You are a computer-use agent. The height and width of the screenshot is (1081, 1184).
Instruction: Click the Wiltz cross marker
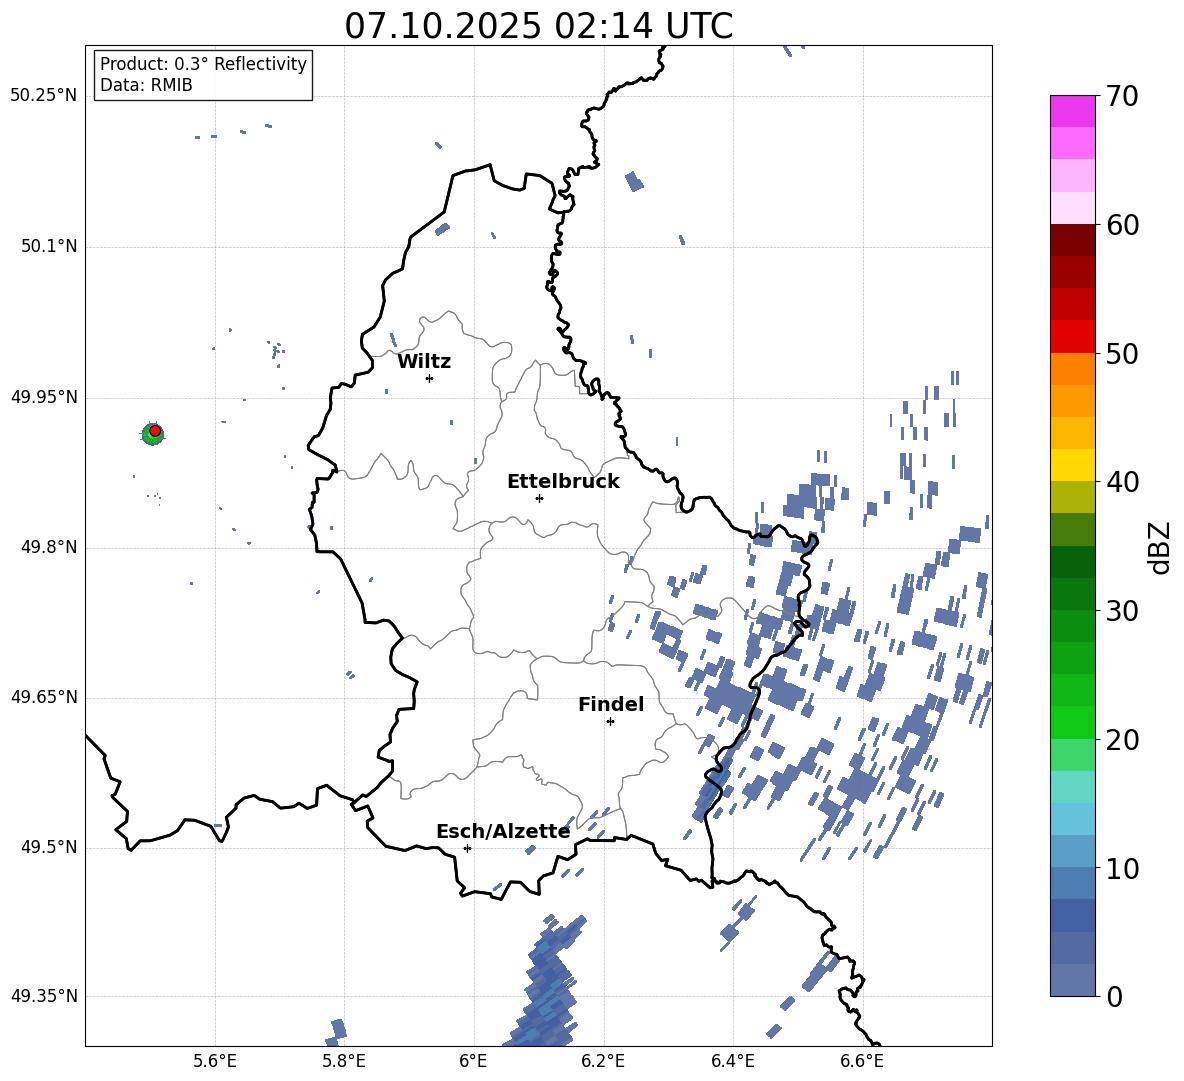429,378
